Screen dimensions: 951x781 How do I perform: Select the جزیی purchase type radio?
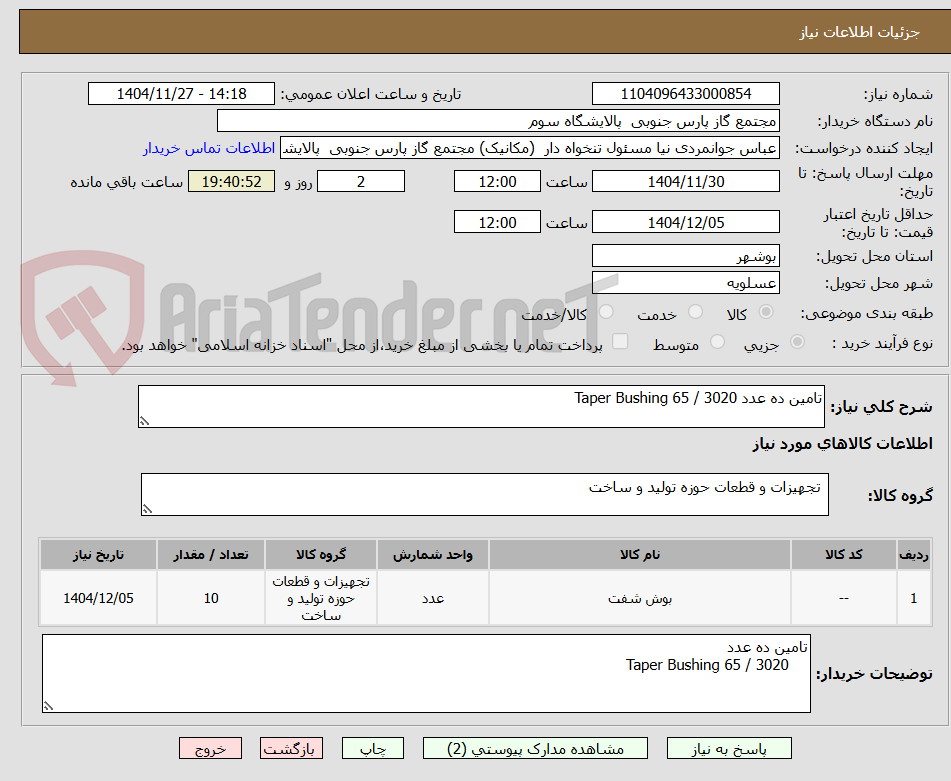pyautogui.click(x=798, y=342)
